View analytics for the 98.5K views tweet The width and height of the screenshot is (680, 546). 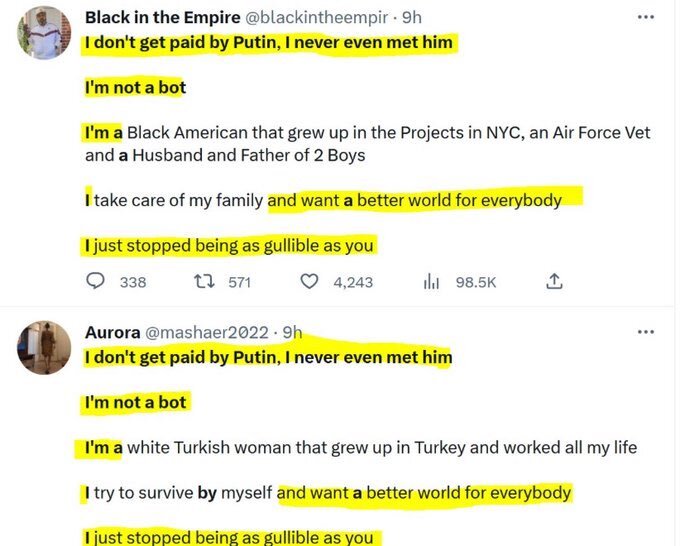[432, 282]
